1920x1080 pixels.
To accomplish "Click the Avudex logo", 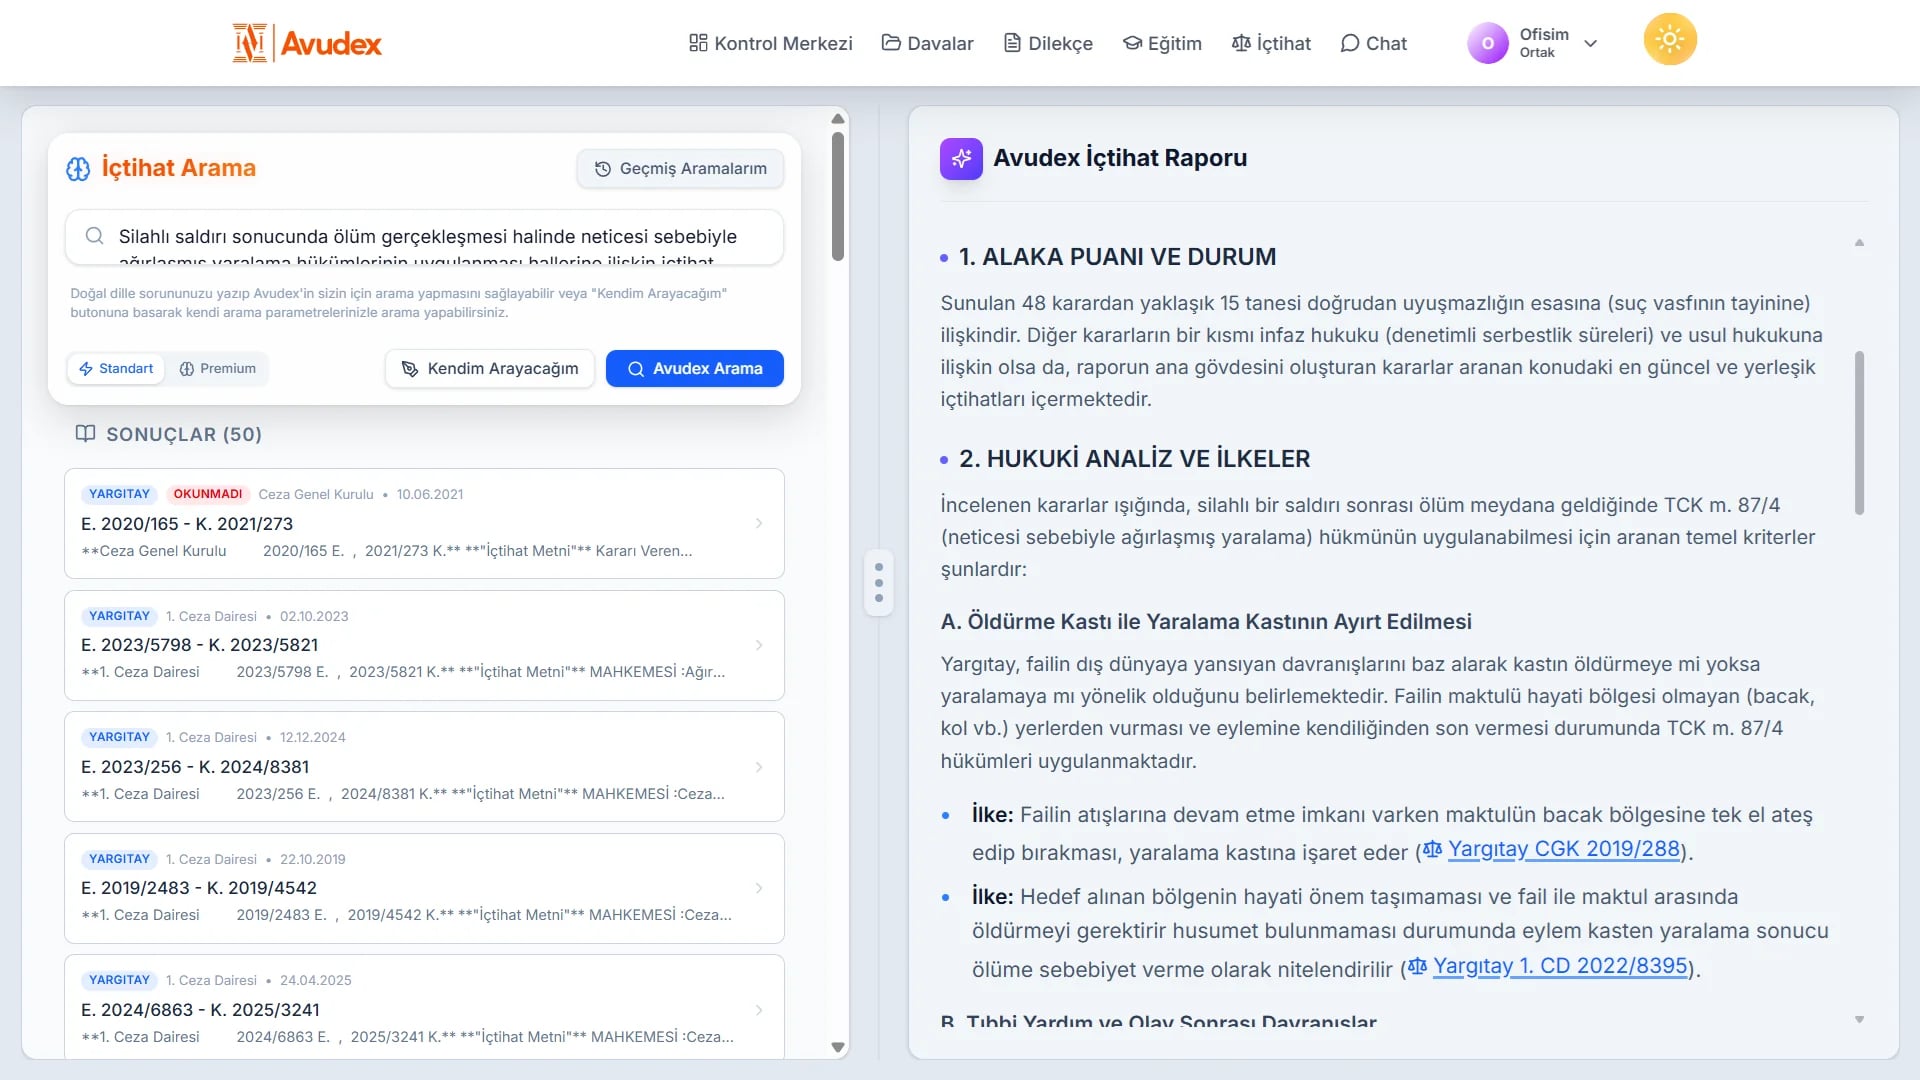I will tap(306, 42).
